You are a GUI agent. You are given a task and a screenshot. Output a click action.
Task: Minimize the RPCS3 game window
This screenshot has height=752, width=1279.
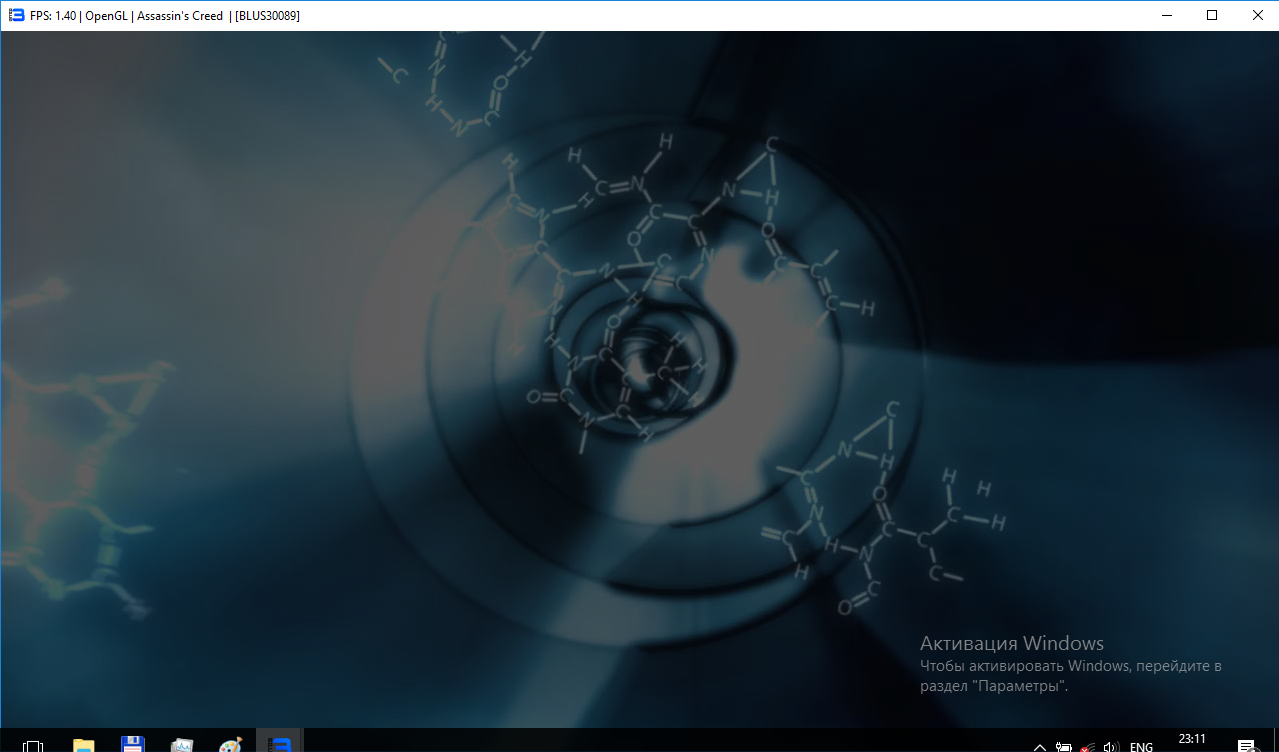coord(1165,15)
